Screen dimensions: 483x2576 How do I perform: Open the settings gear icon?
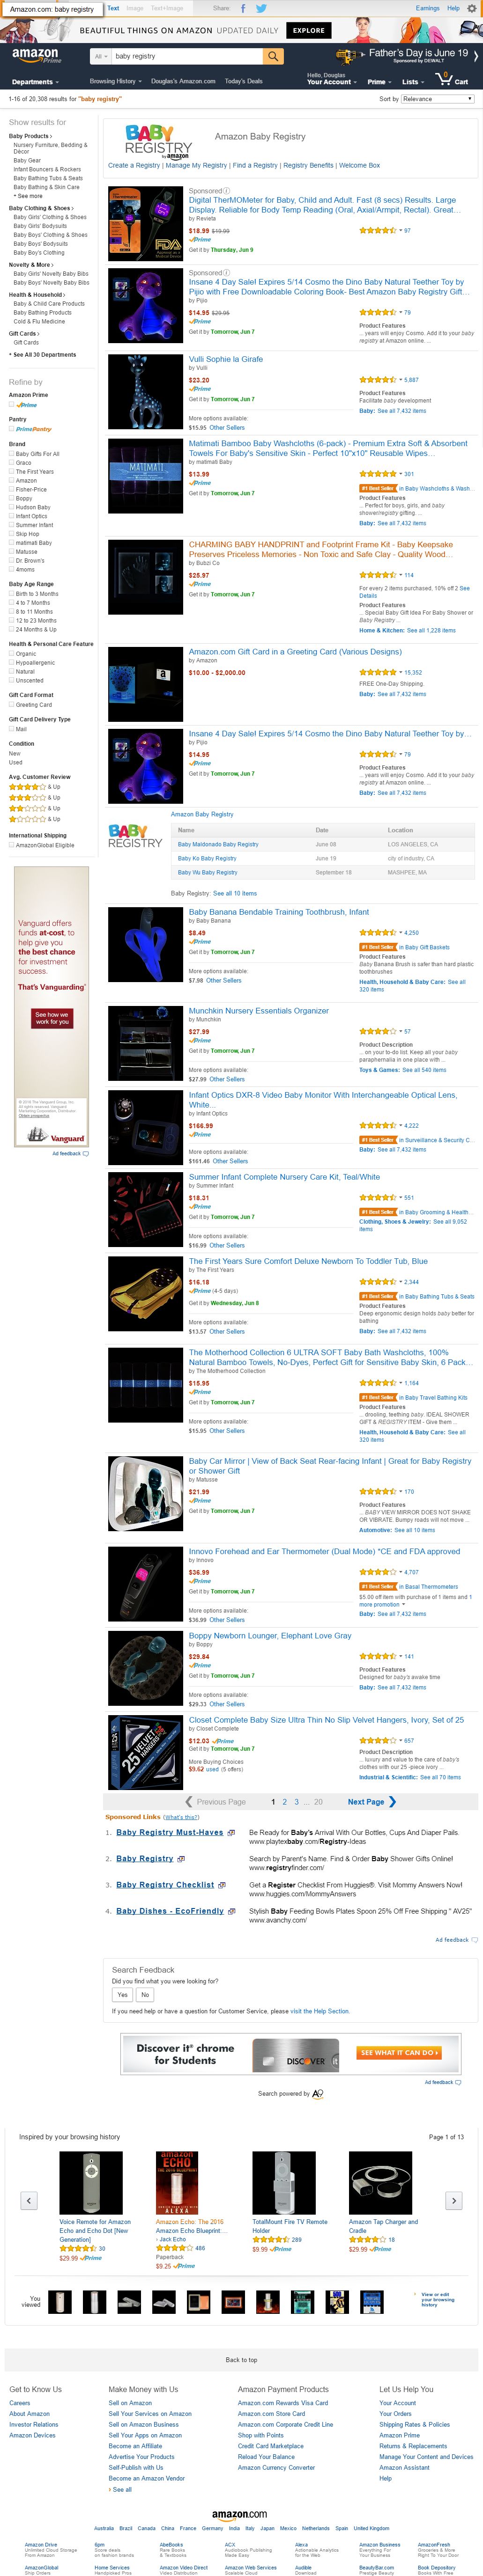tap(472, 8)
